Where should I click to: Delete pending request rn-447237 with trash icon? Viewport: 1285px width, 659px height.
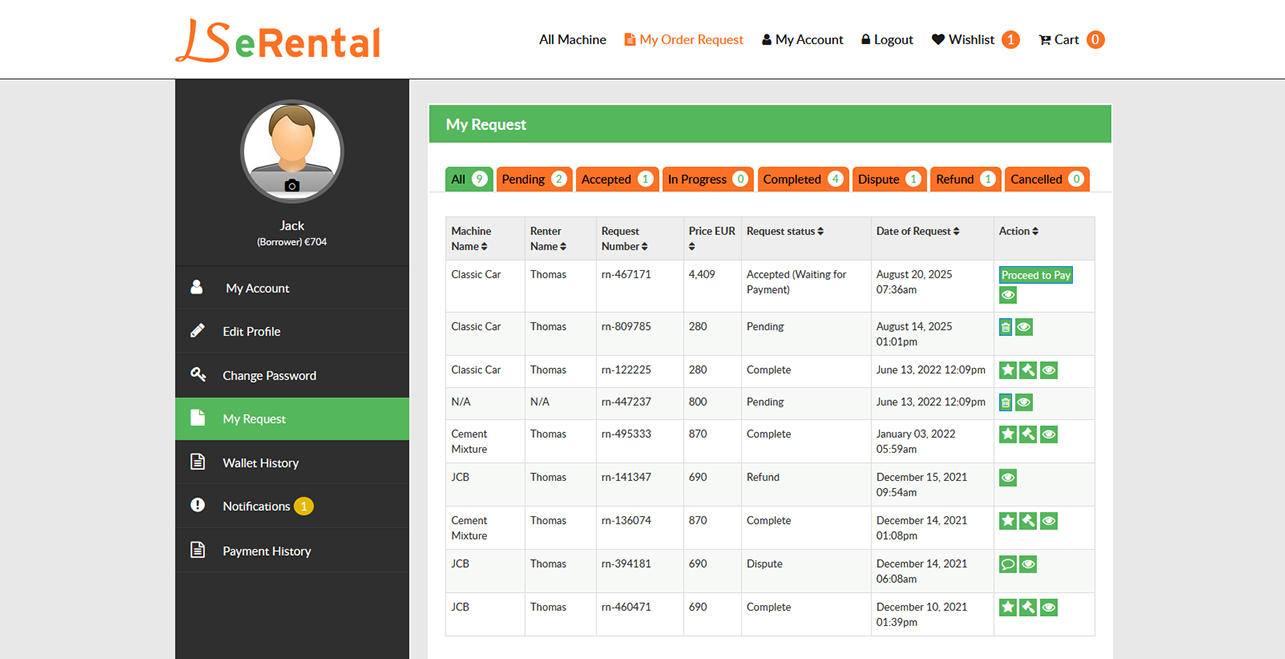tap(1005, 402)
